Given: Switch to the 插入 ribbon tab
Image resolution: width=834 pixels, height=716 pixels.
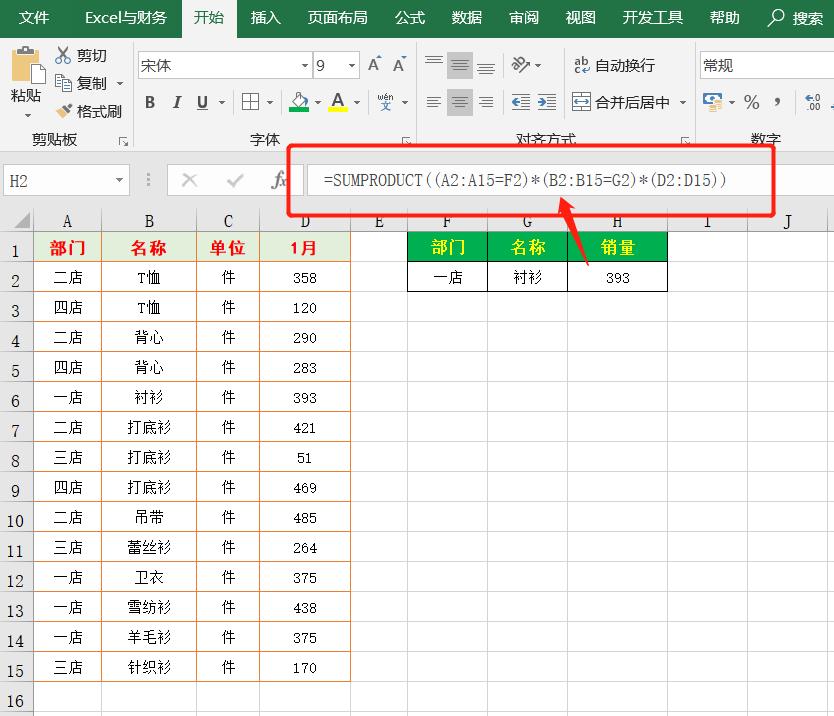Looking at the screenshot, I should pos(265,17).
